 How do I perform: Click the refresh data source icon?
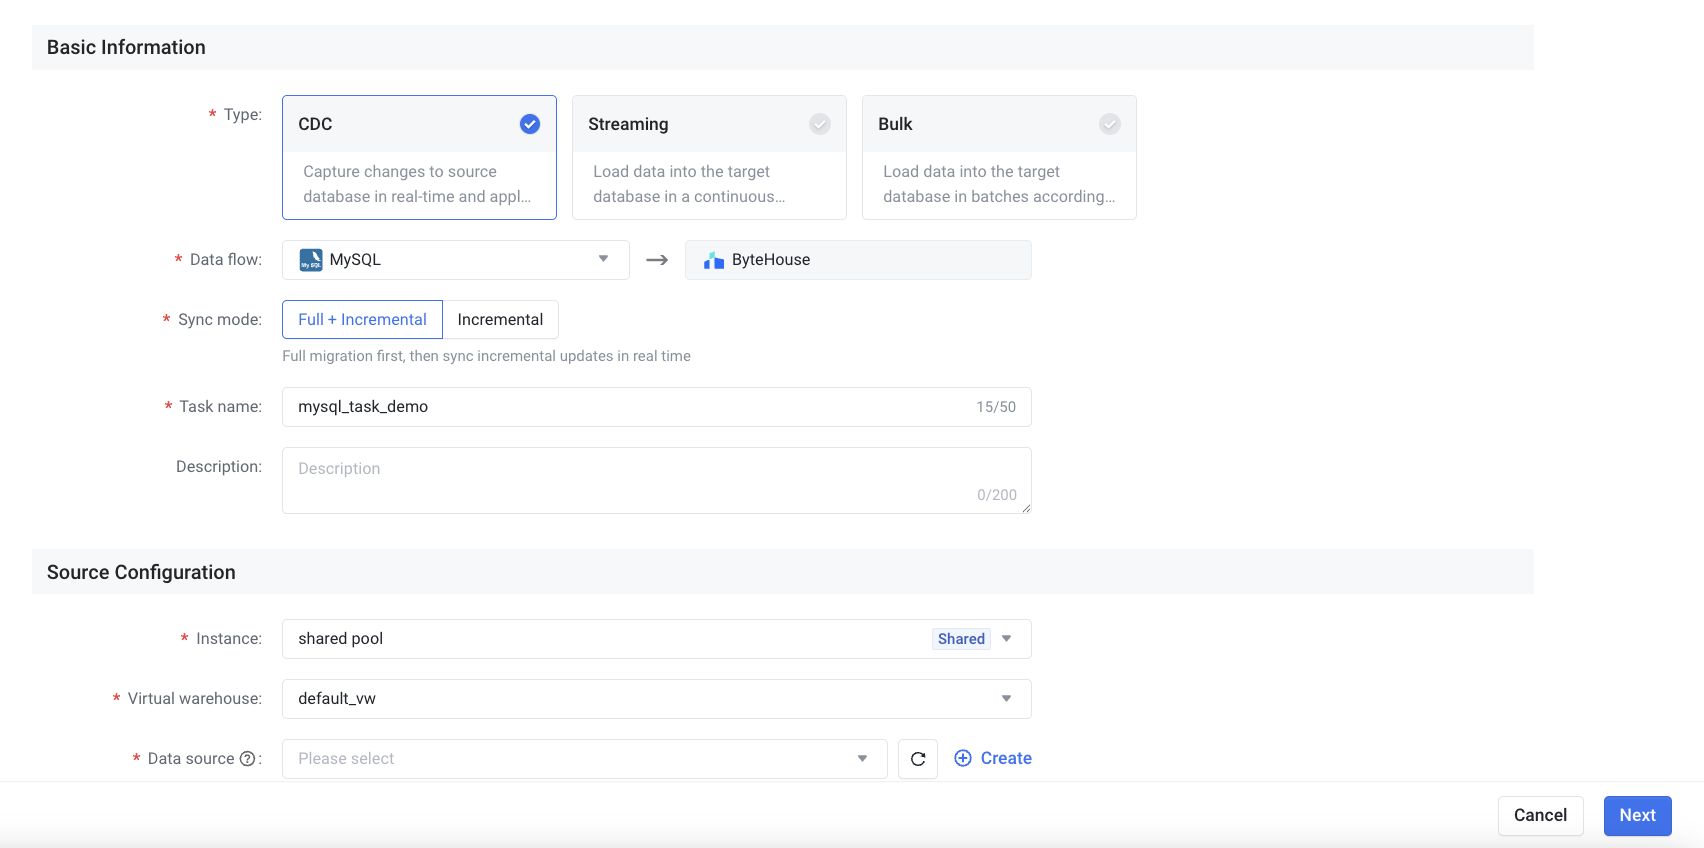pos(918,759)
